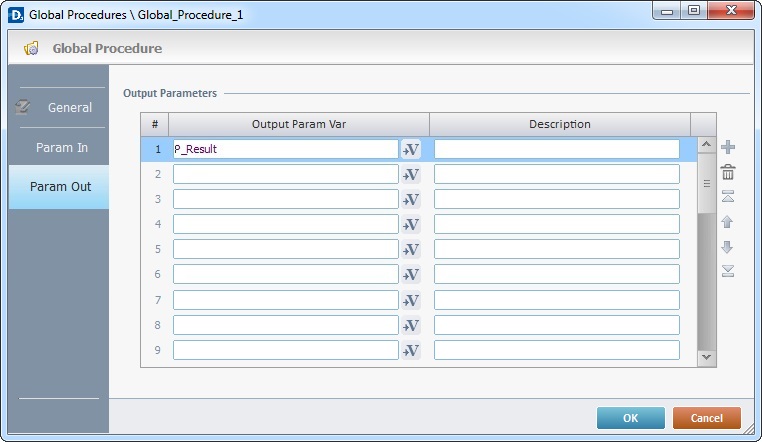The image size is (762, 442).
Task: Select the Param Out tab
Action: click(x=58, y=187)
